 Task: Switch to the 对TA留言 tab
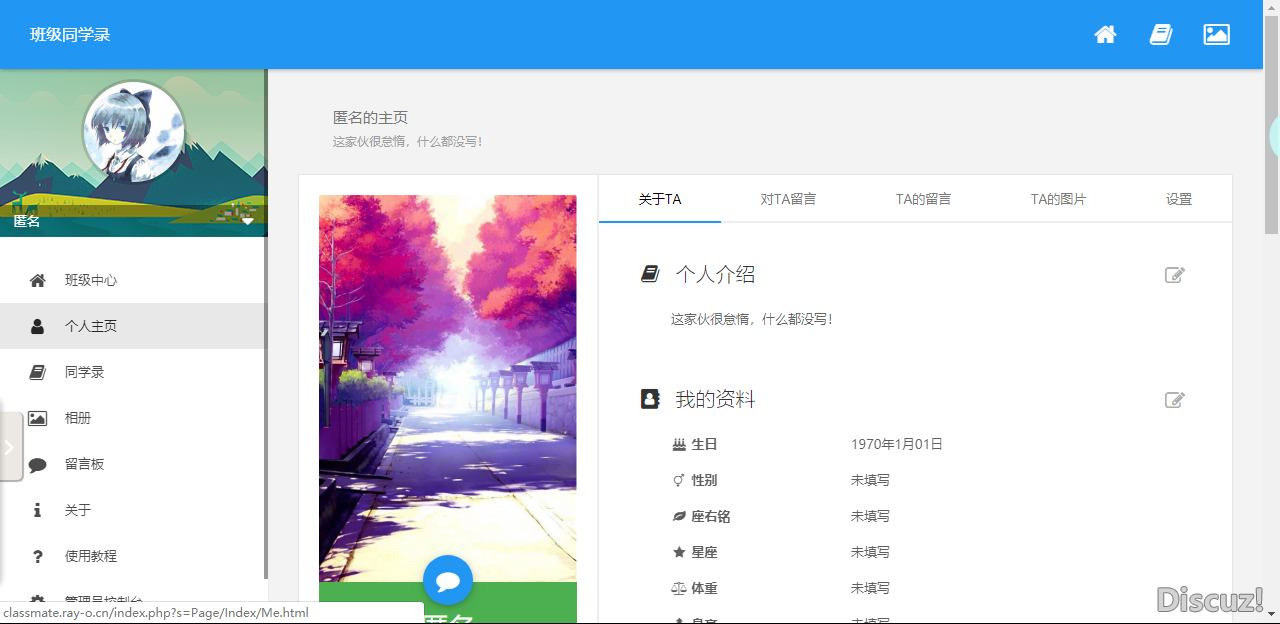[x=788, y=199]
